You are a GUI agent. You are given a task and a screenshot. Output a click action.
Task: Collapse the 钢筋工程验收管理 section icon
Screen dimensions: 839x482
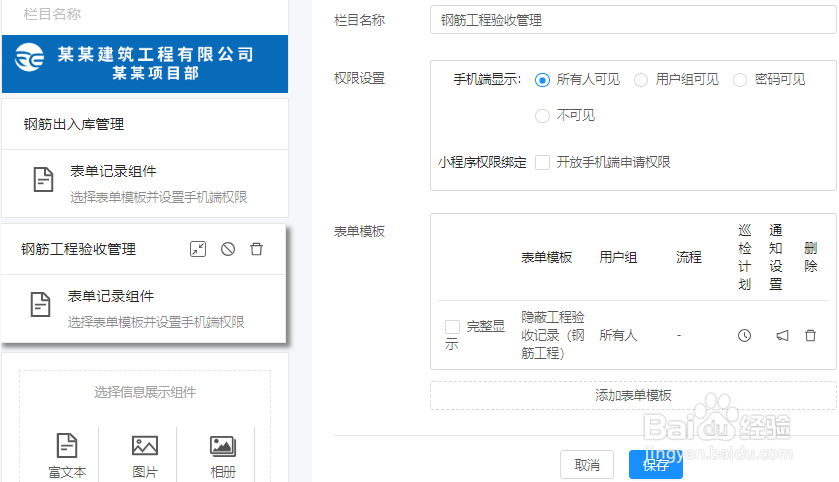pyautogui.click(x=198, y=249)
